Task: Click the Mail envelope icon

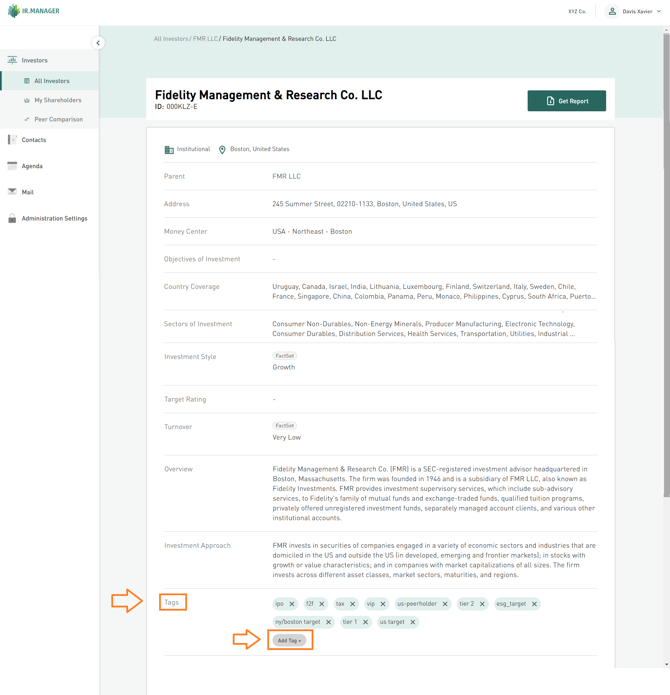Action: pos(12,191)
